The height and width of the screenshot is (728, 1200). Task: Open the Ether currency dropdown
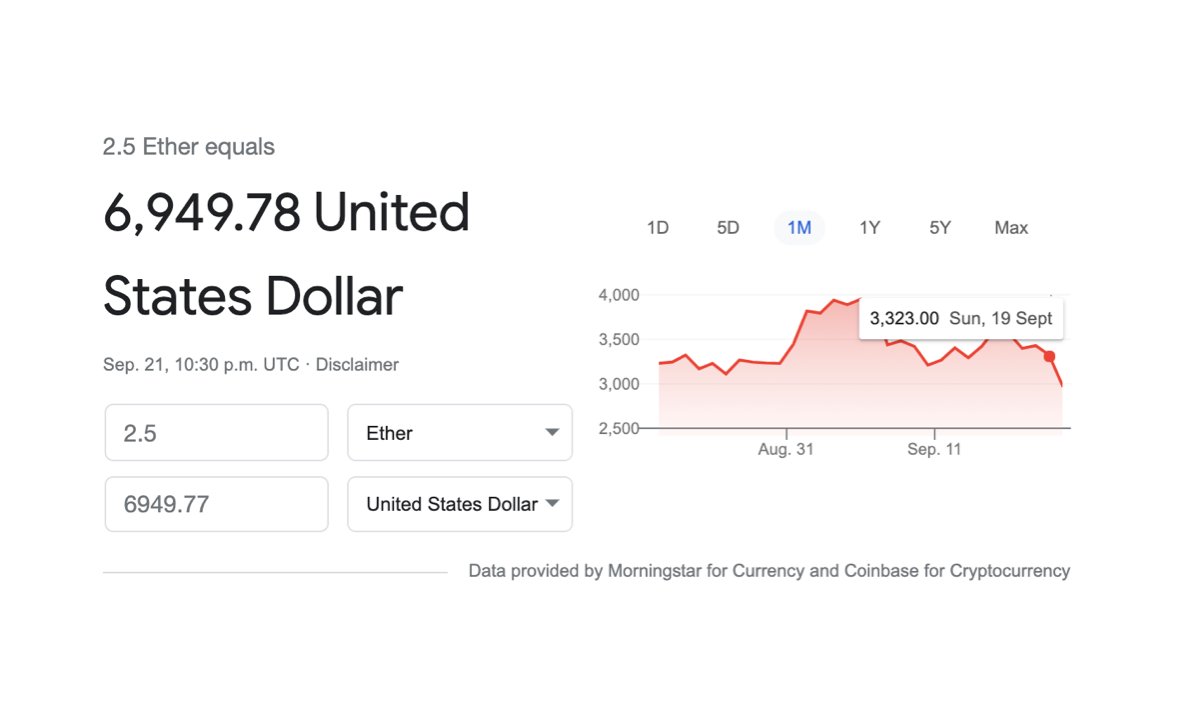pos(459,433)
